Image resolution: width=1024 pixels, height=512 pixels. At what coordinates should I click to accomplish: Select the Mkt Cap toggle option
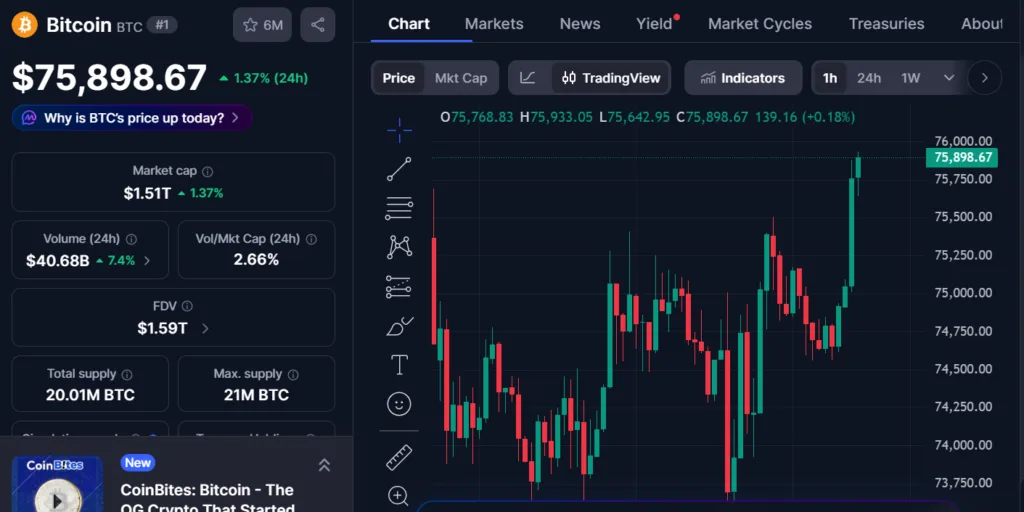pyautogui.click(x=461, y=78)
